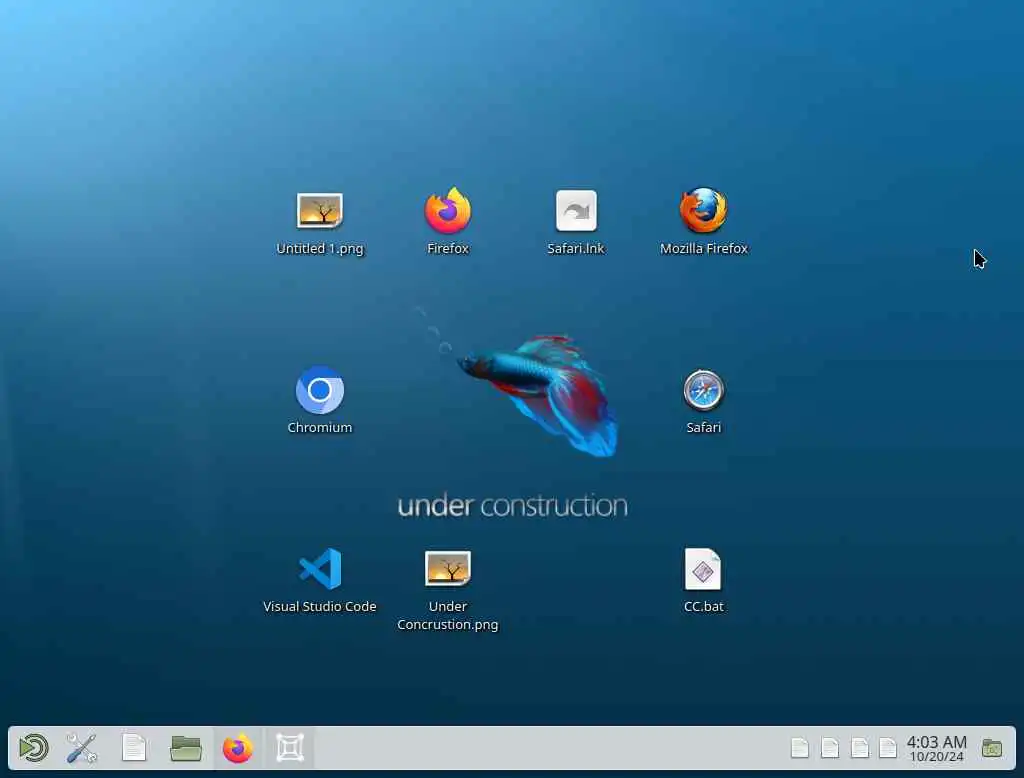
Task: Open the file manager folder in taskbar
Action: 186,748
